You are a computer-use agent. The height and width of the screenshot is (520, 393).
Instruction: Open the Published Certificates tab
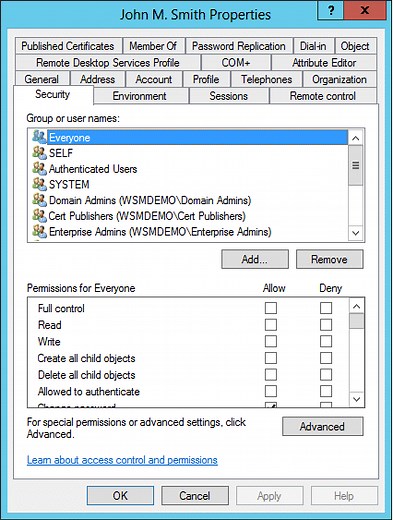pos(68,46)
